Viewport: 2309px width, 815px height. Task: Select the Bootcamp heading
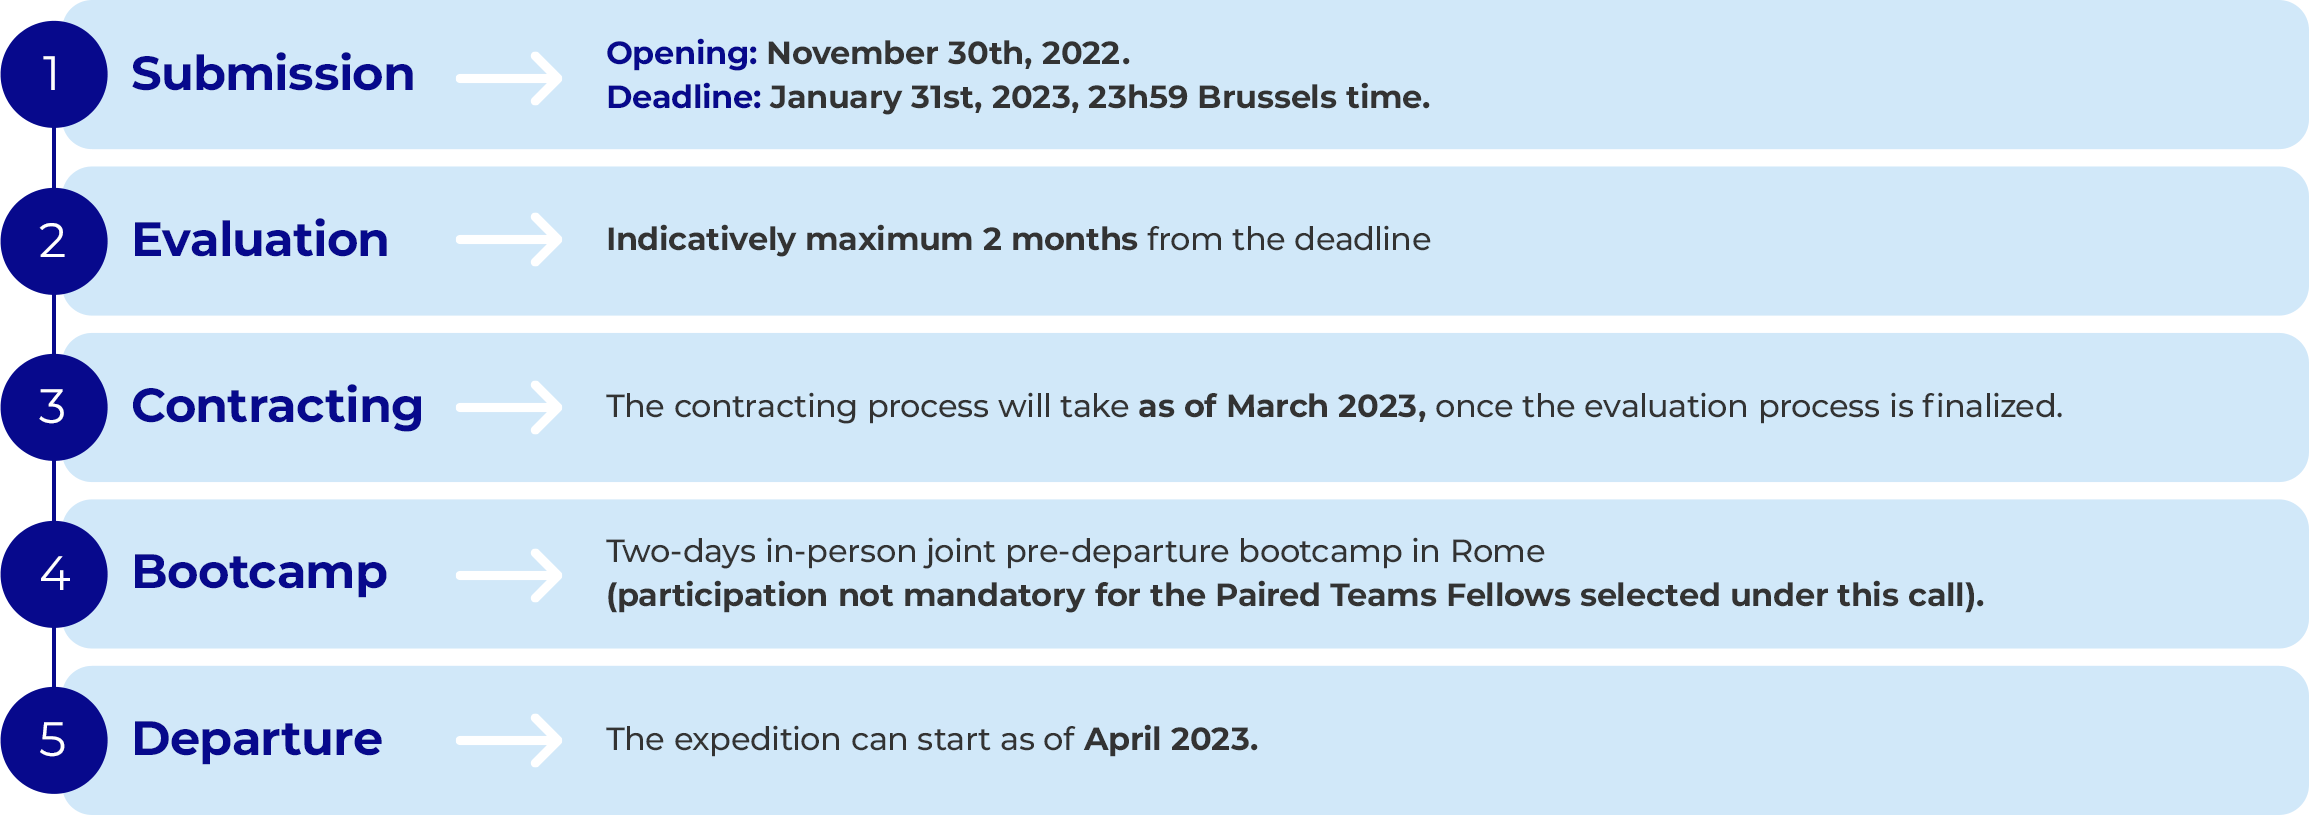click(260, 573)
